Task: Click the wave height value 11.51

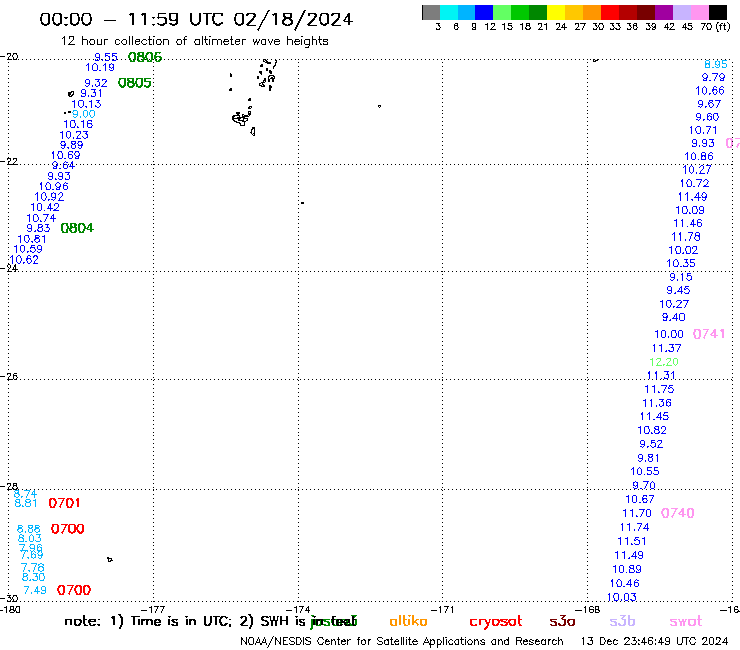Action: pos(632,541)
